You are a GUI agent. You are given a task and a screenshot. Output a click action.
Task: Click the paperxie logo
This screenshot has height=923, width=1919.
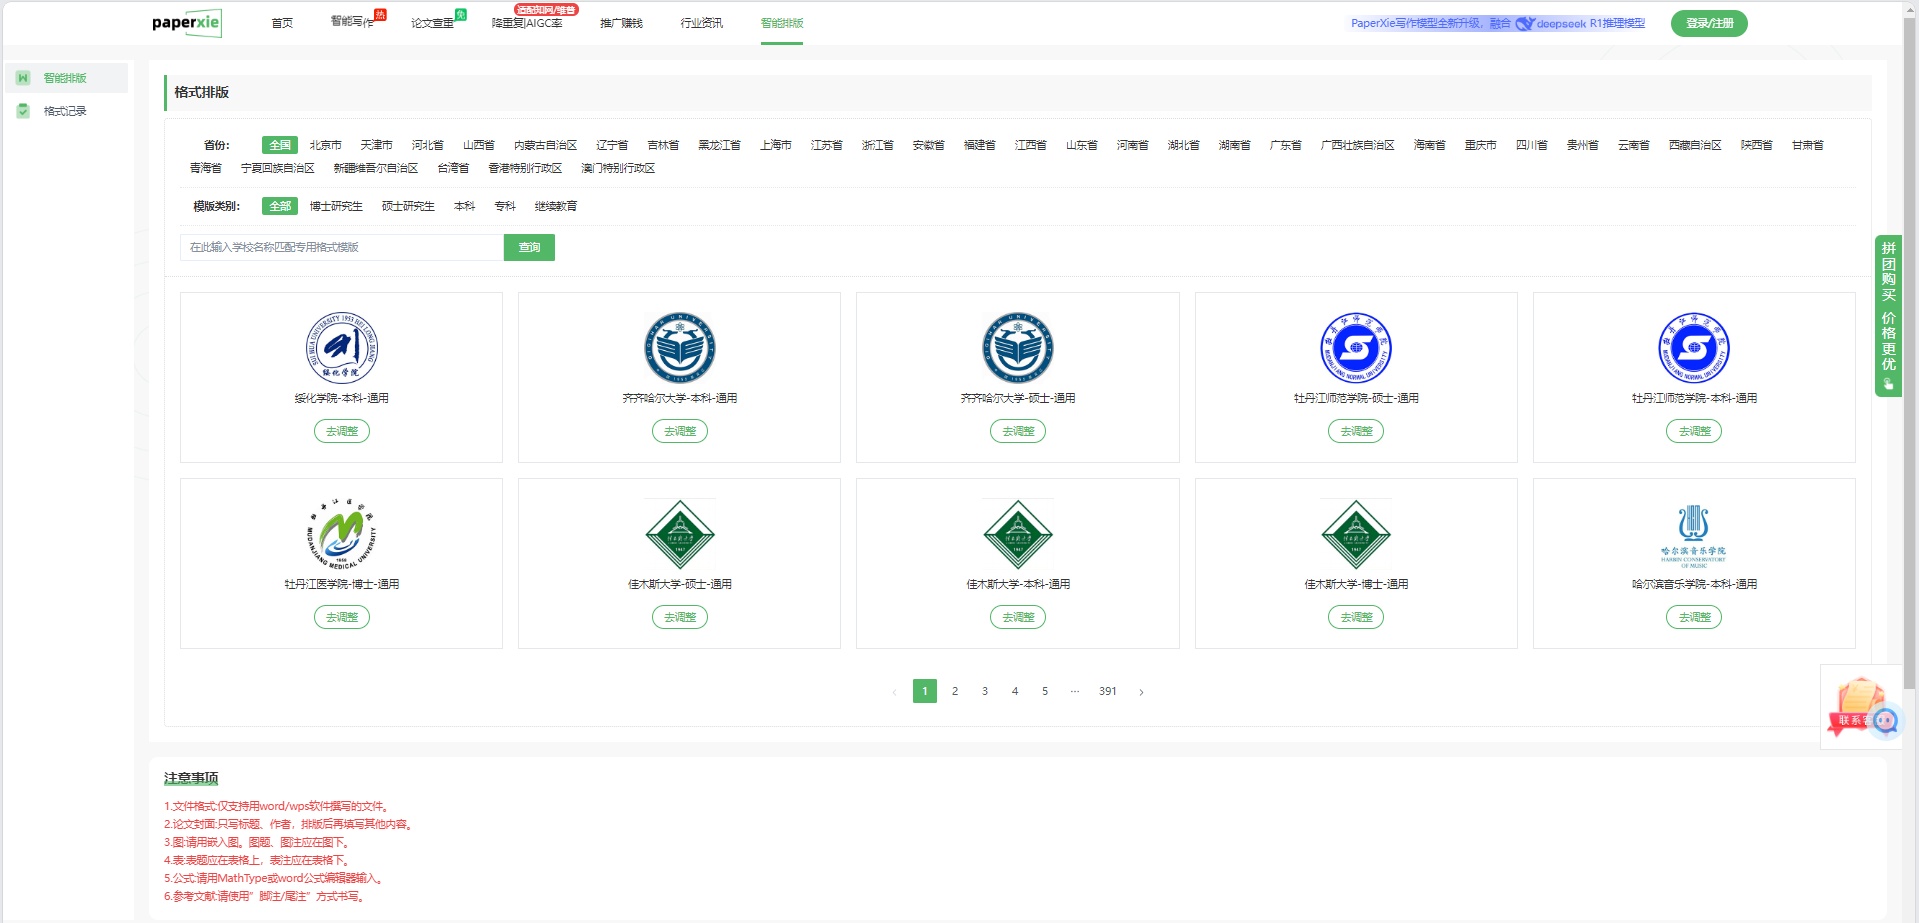coord(186,23)
